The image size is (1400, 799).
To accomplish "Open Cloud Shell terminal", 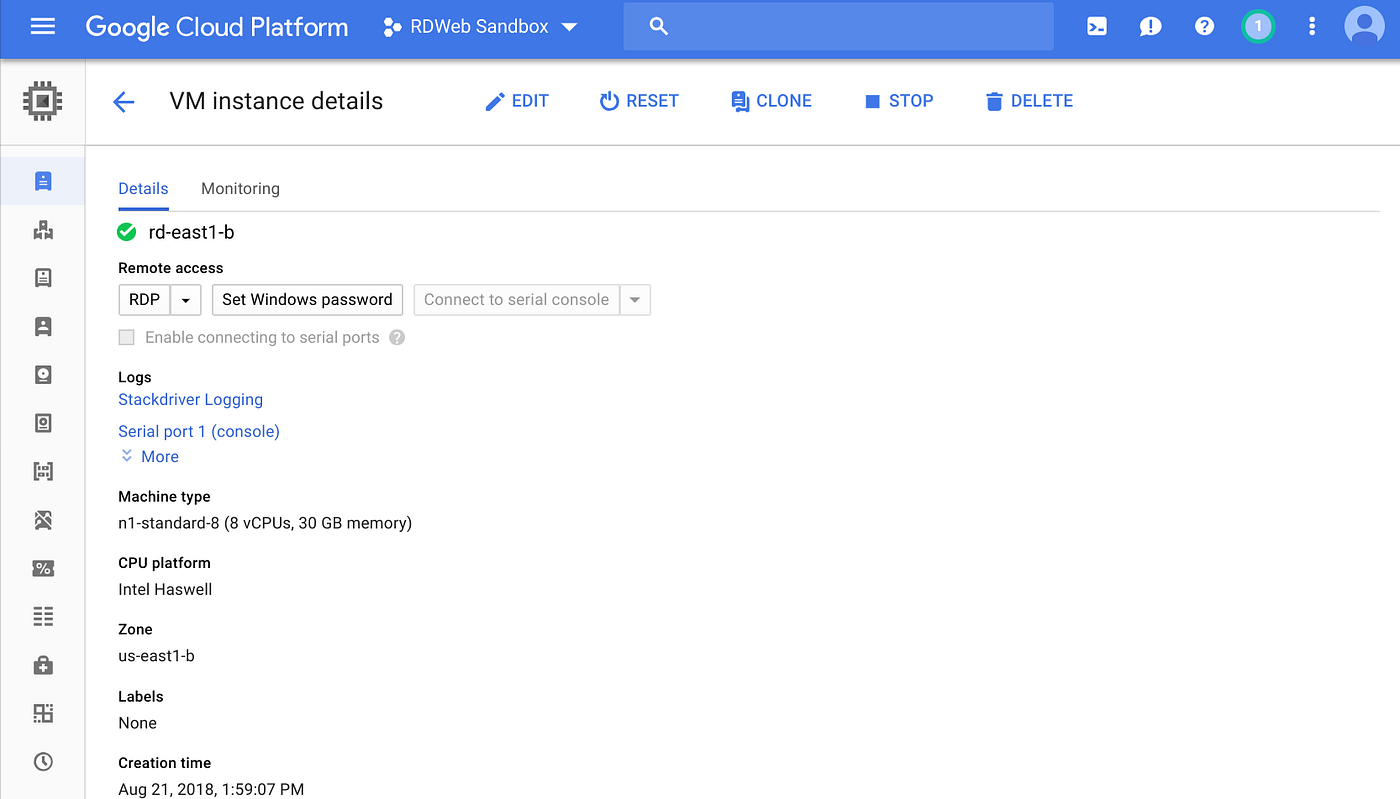I will click(1096, 26).
